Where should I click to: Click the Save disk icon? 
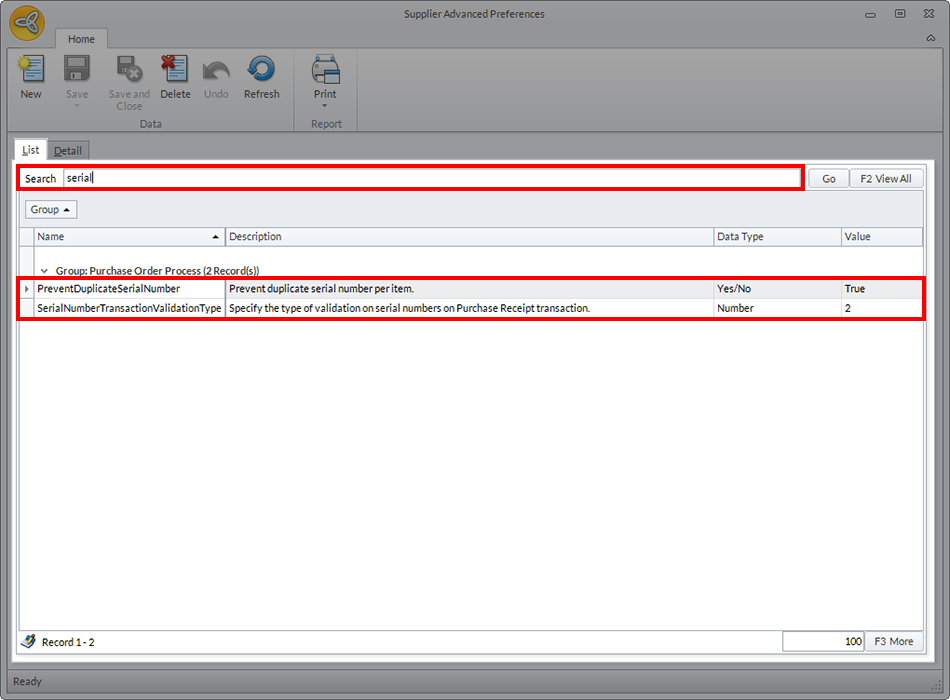coord(77,70)
